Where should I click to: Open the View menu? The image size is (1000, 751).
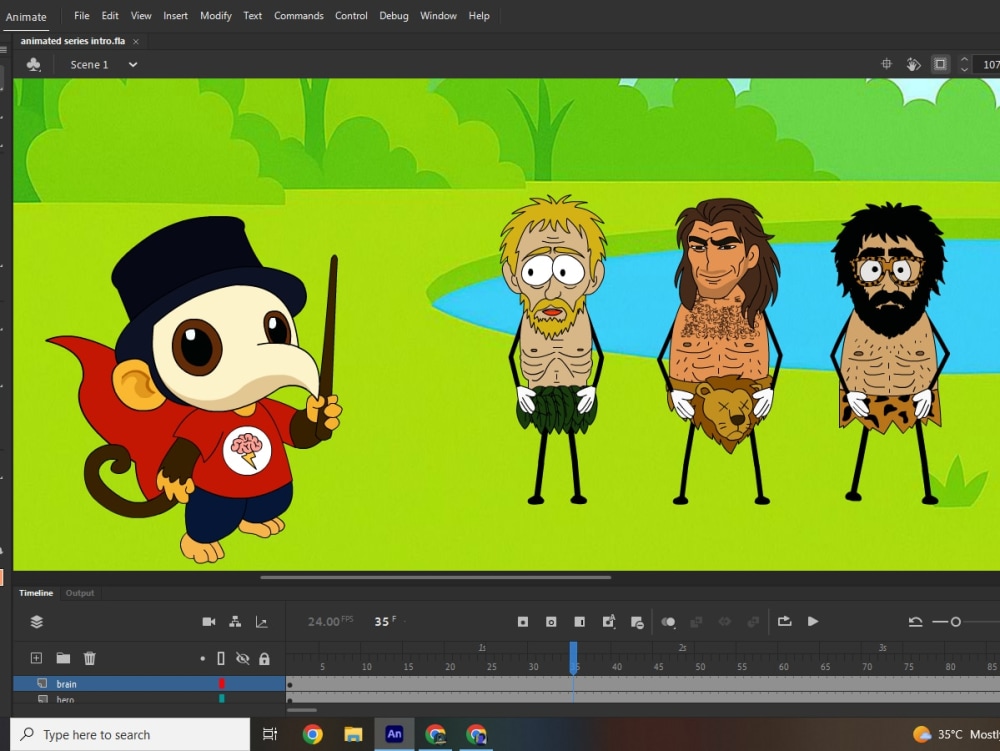(141, 15)
